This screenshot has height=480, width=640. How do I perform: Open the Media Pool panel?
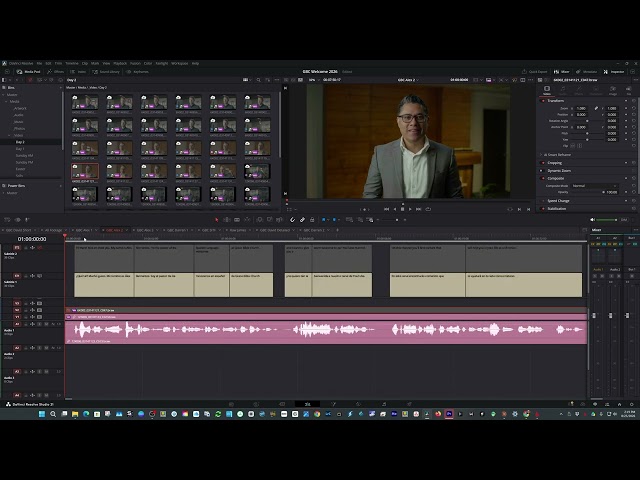point(29,71)
